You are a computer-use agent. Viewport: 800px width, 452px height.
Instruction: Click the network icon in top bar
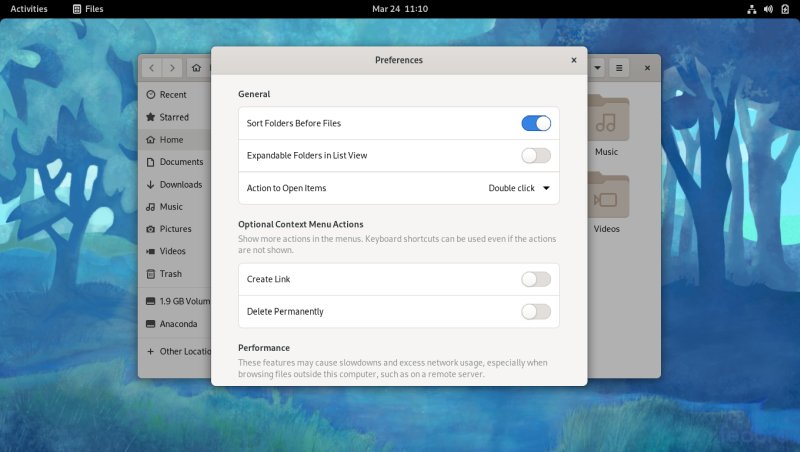[x=752, y=9]
